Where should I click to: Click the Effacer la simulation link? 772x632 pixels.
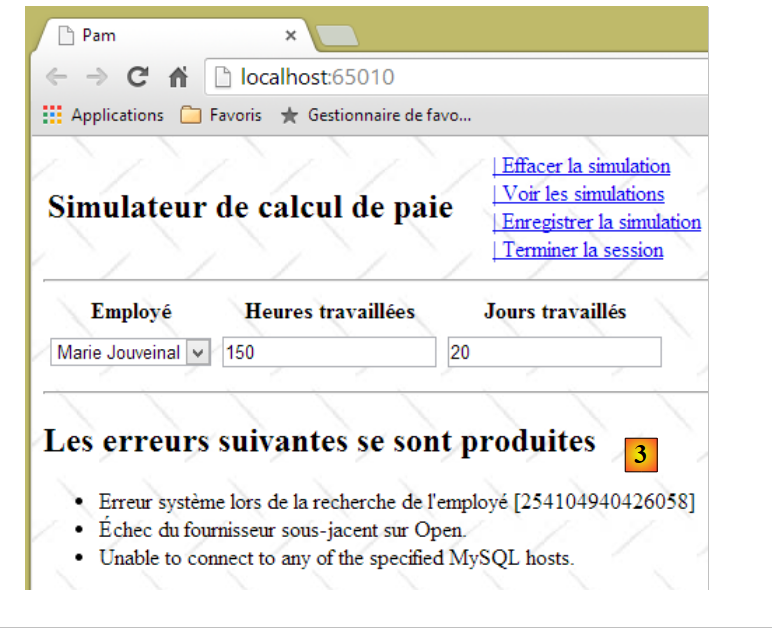tap(584, 166)
